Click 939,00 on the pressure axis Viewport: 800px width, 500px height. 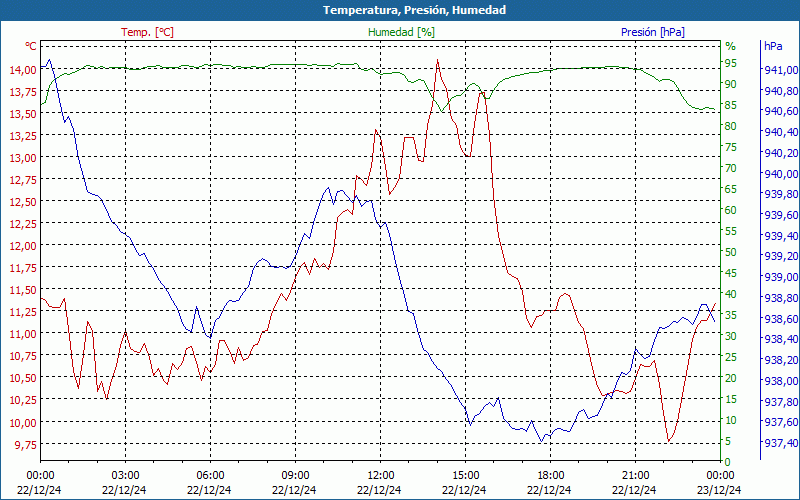780,277
